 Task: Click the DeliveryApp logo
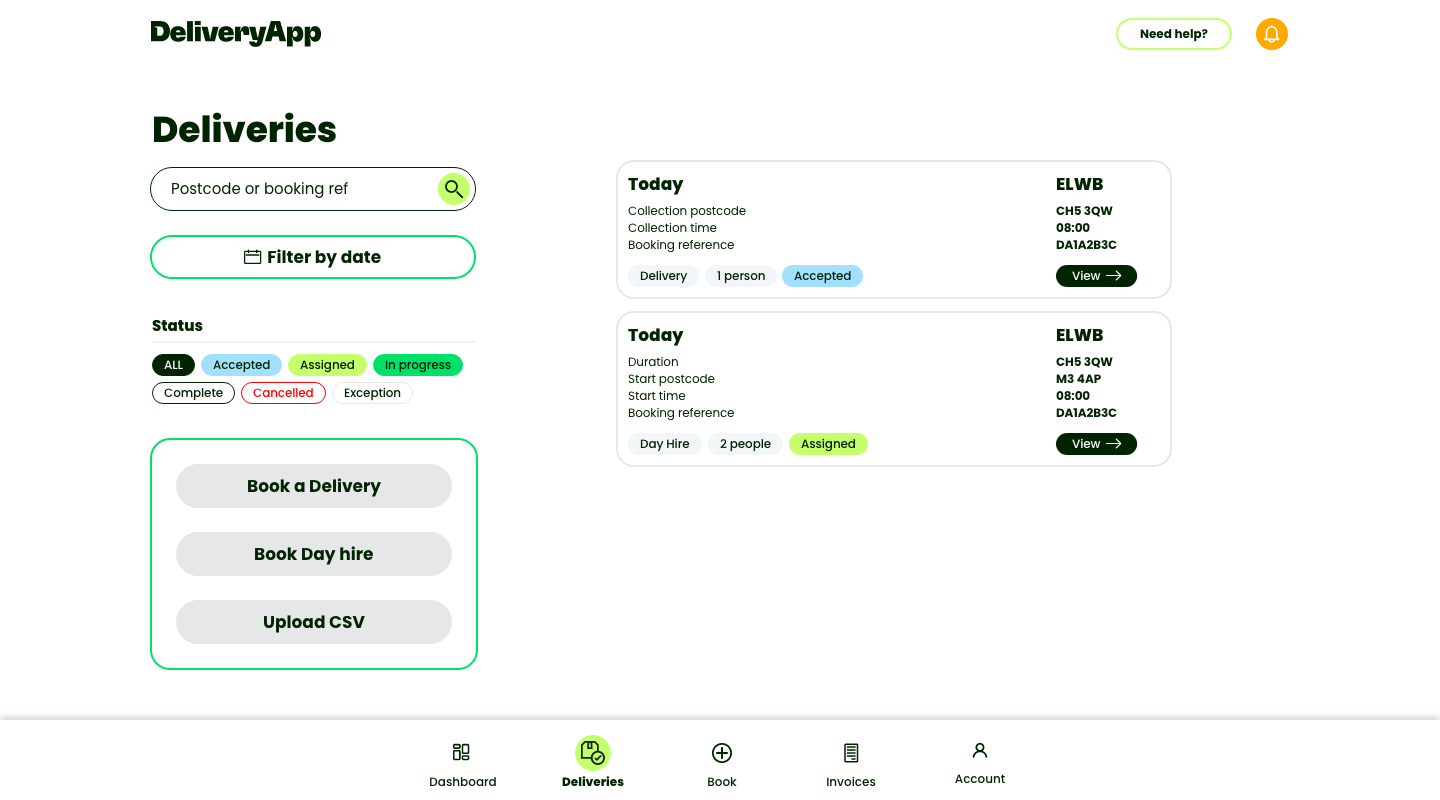(x=236, y=32)
